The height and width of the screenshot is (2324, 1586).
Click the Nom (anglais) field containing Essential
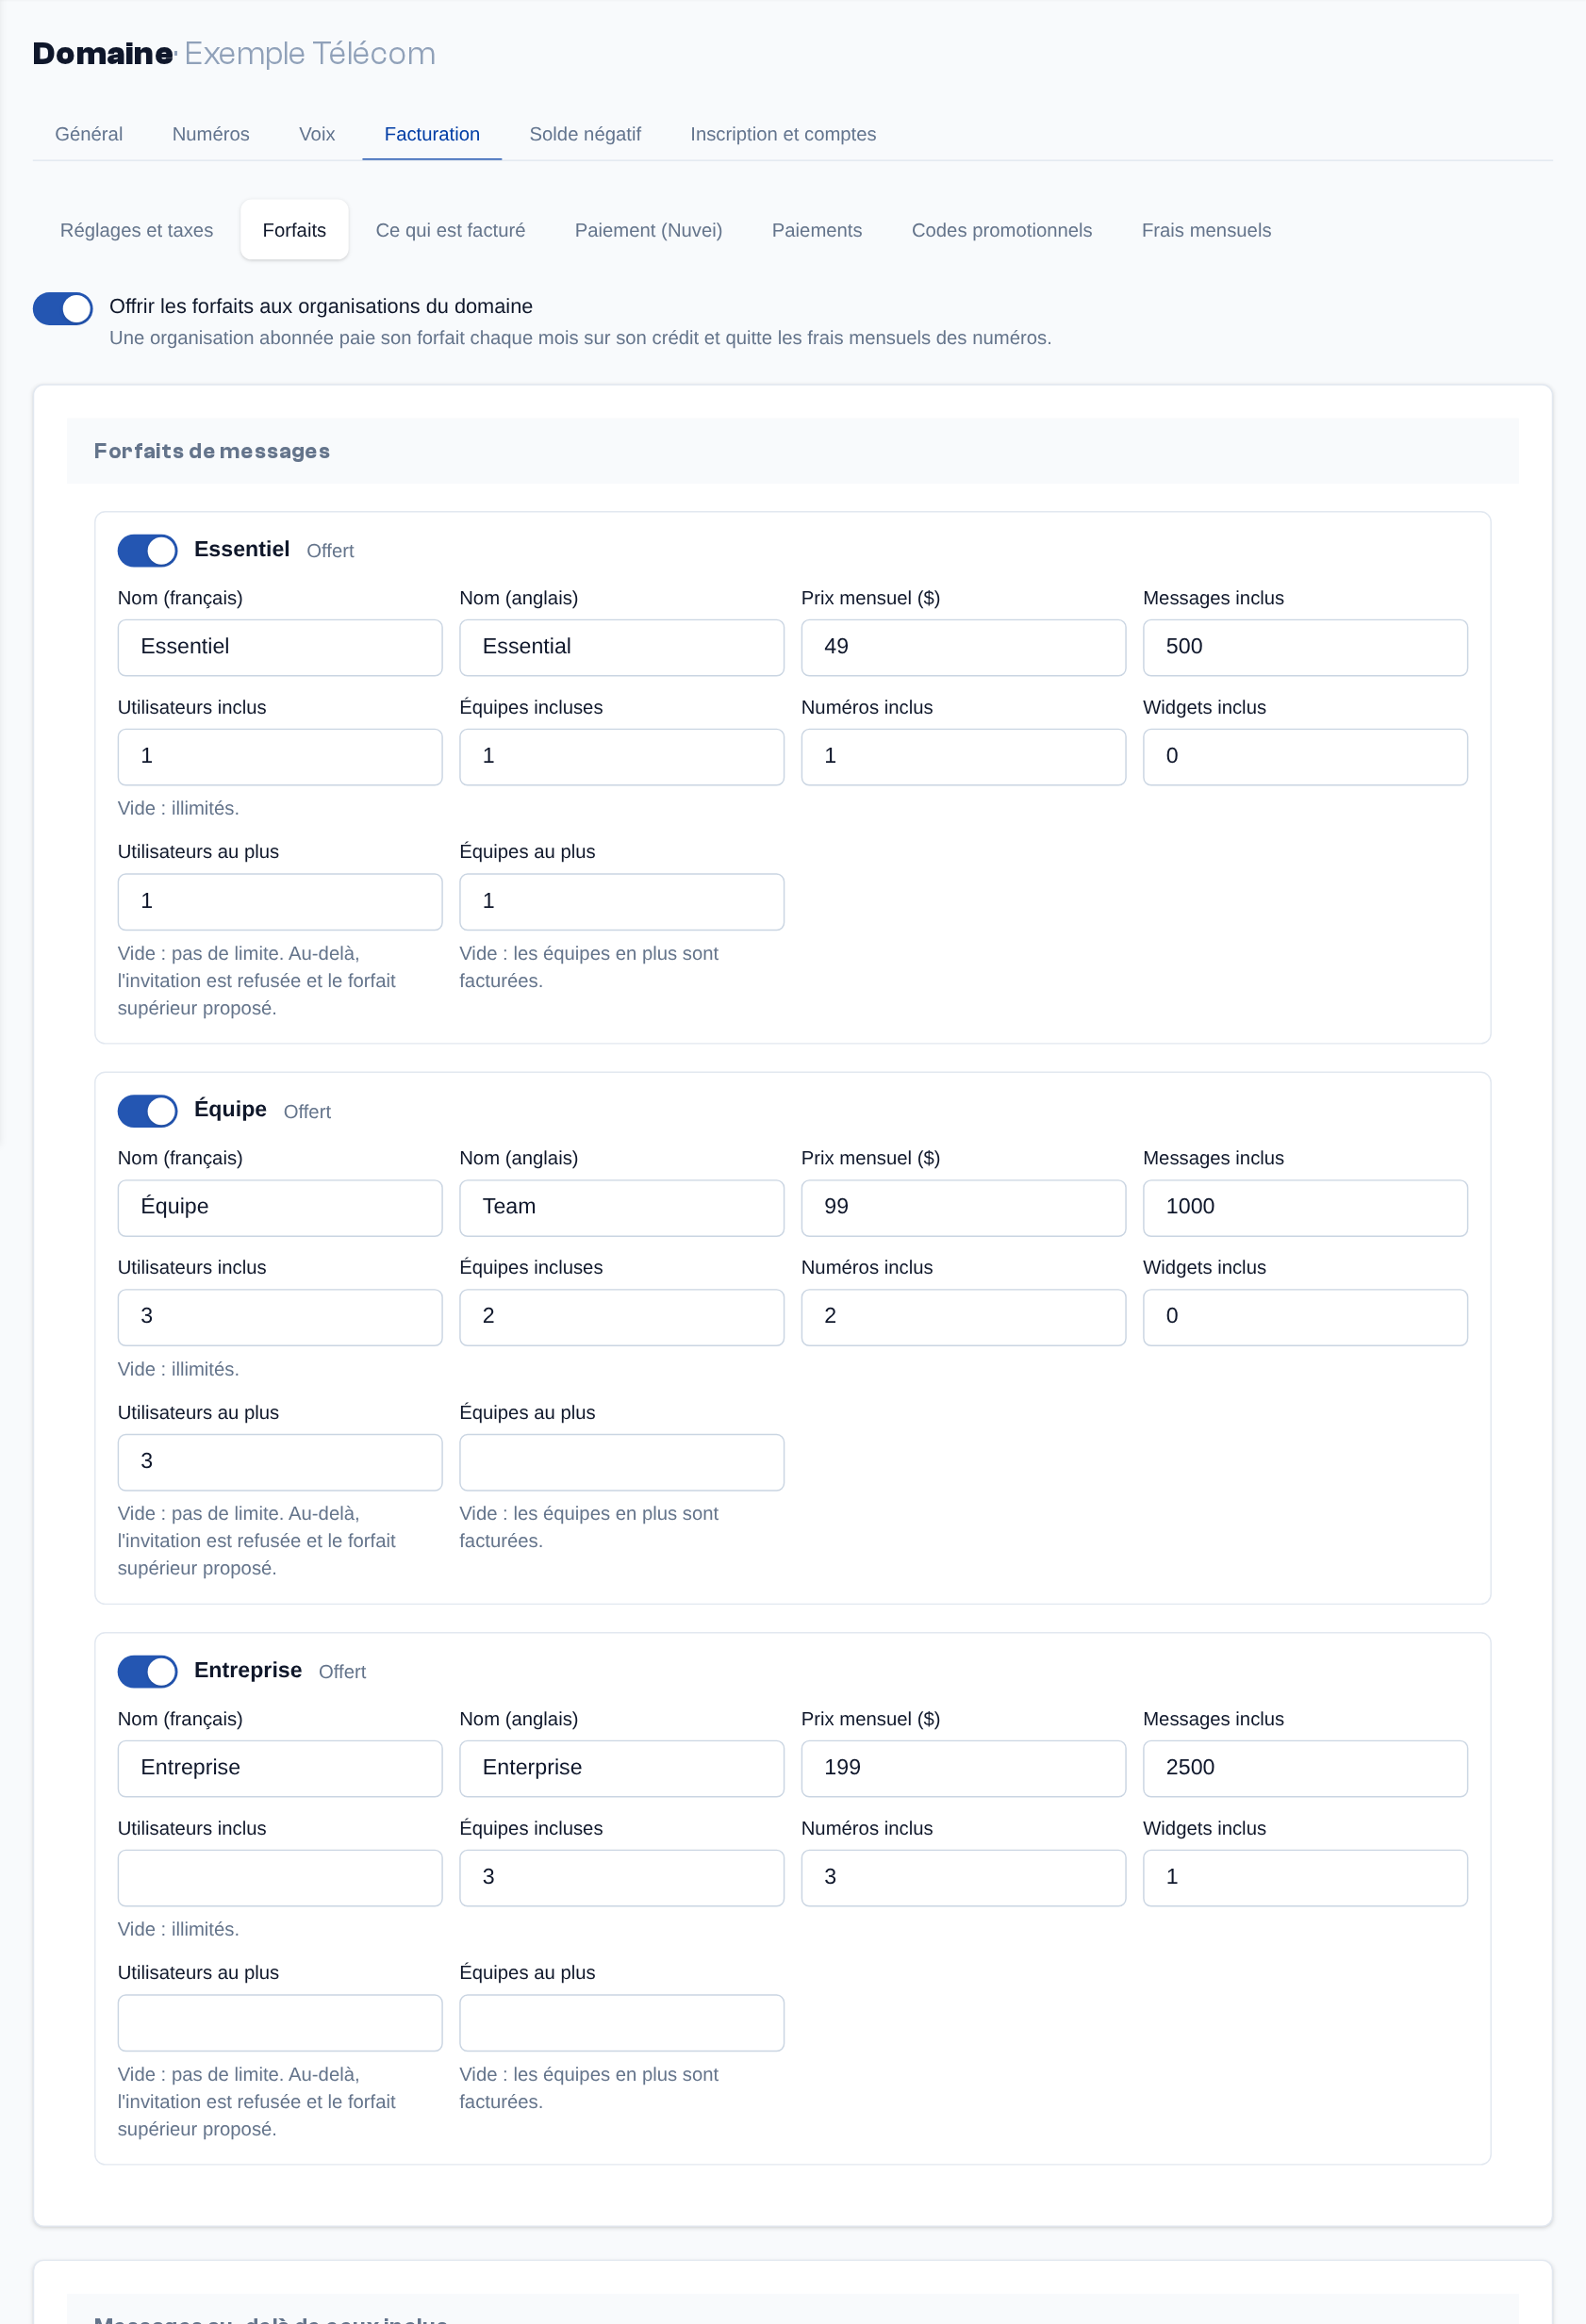tap(622, 647)
